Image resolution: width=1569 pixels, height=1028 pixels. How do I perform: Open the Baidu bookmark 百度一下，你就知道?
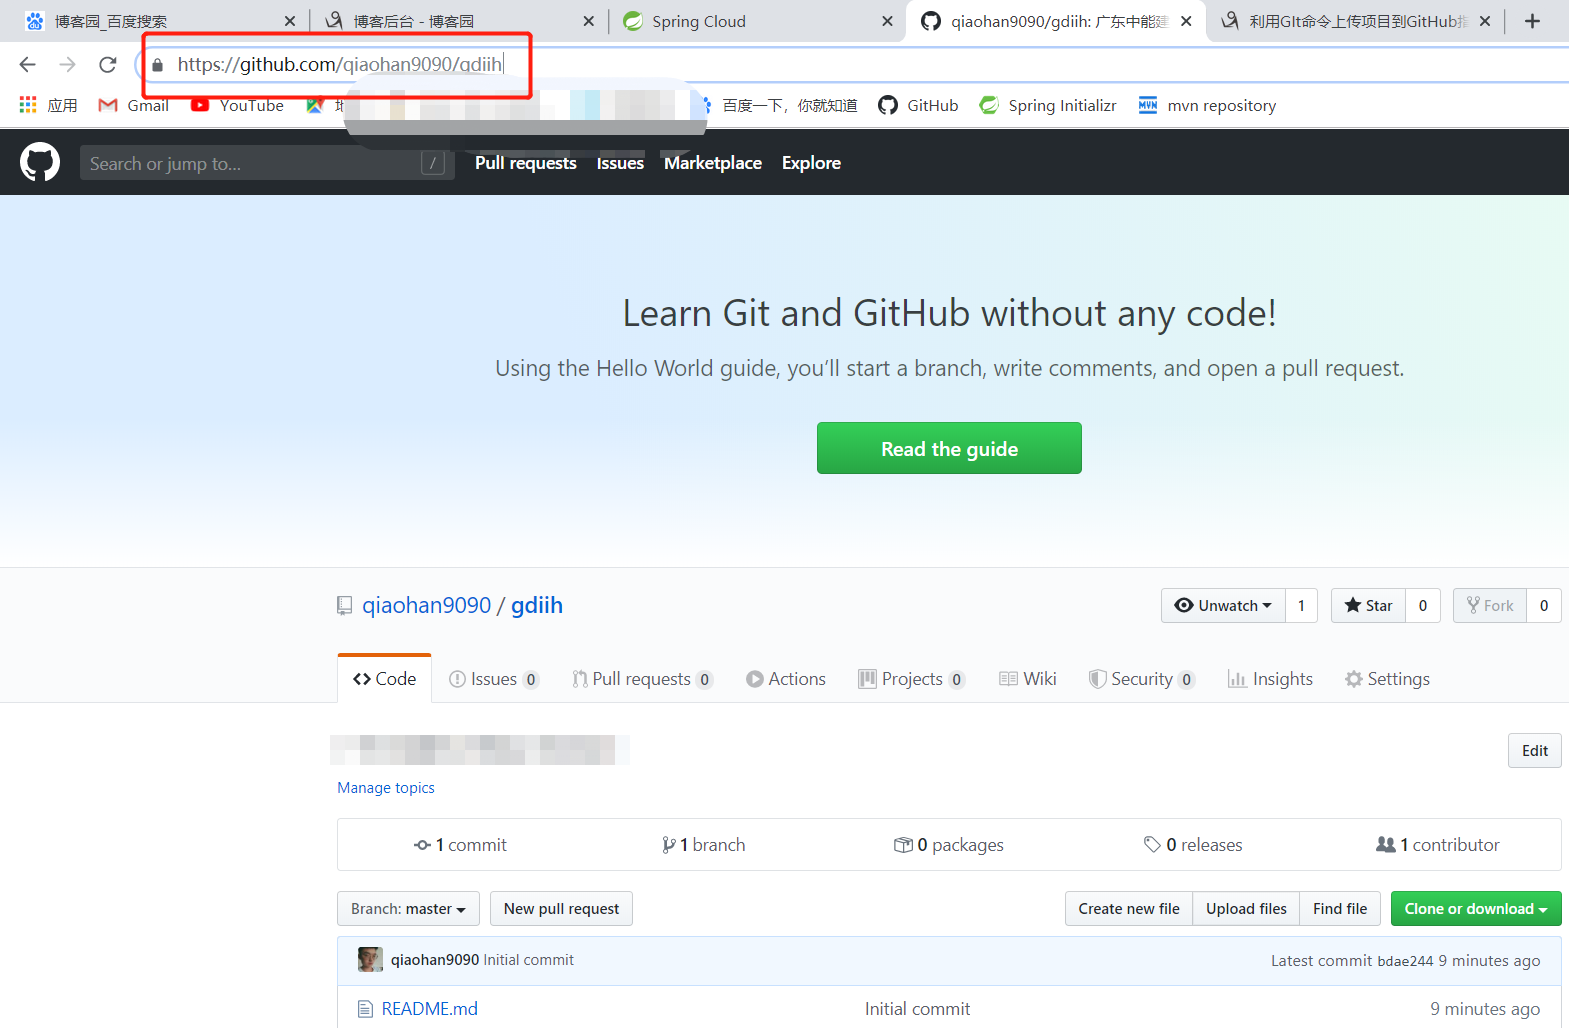(780, 105)
